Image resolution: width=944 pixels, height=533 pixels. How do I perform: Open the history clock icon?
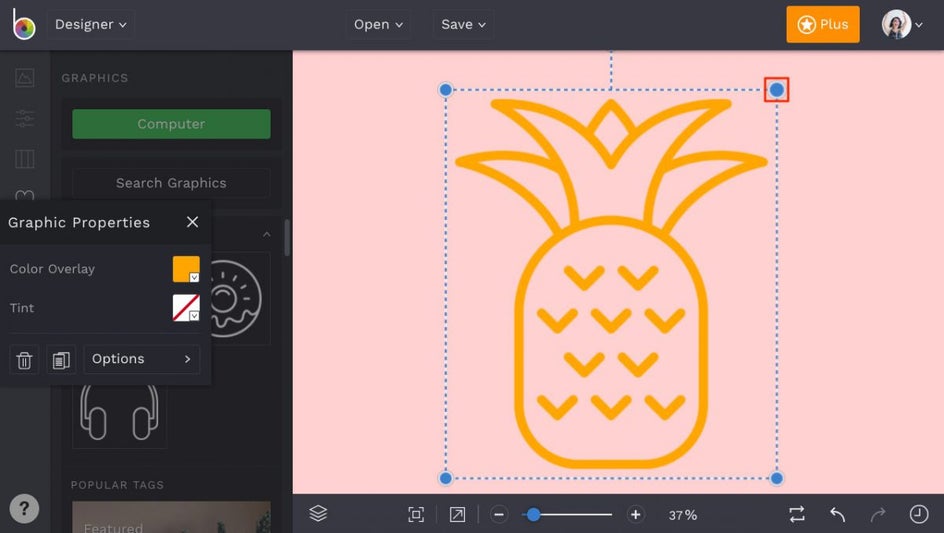[x=919, y=514]
